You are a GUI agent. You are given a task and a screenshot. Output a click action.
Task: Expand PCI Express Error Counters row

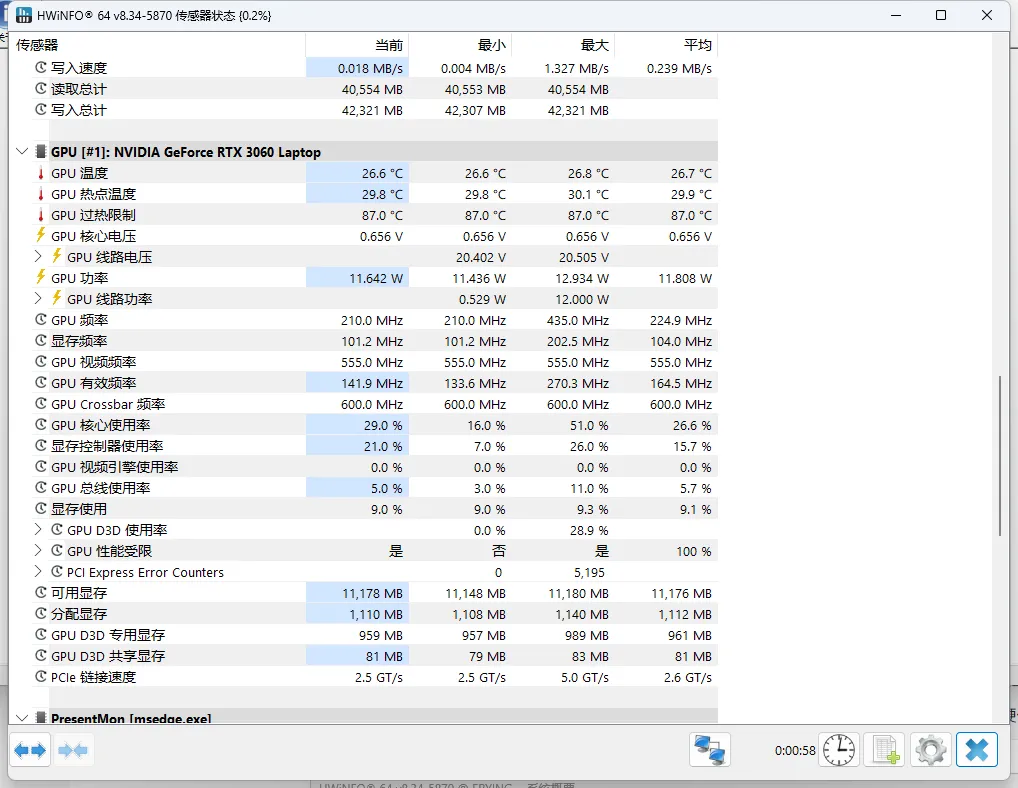(38, 571)
